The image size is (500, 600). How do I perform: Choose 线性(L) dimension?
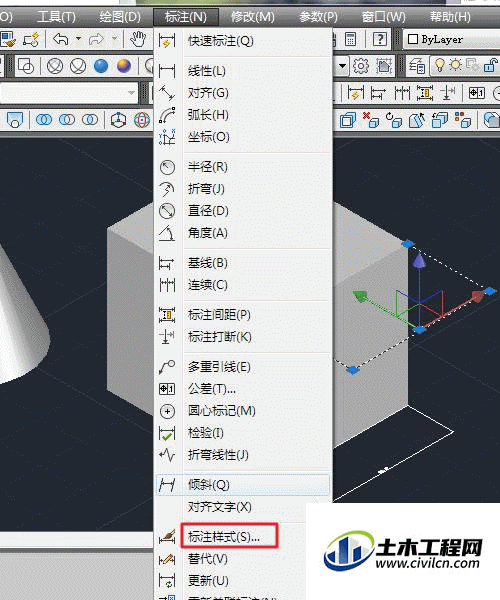point(243,71)
